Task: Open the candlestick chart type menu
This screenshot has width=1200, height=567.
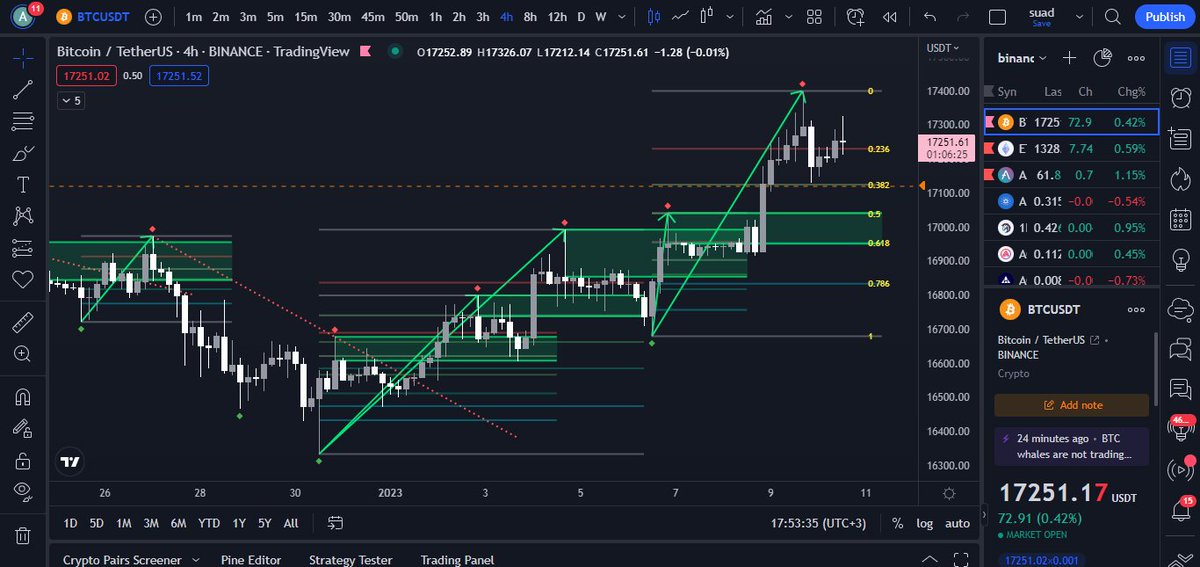Action: [x=655, y=17]
